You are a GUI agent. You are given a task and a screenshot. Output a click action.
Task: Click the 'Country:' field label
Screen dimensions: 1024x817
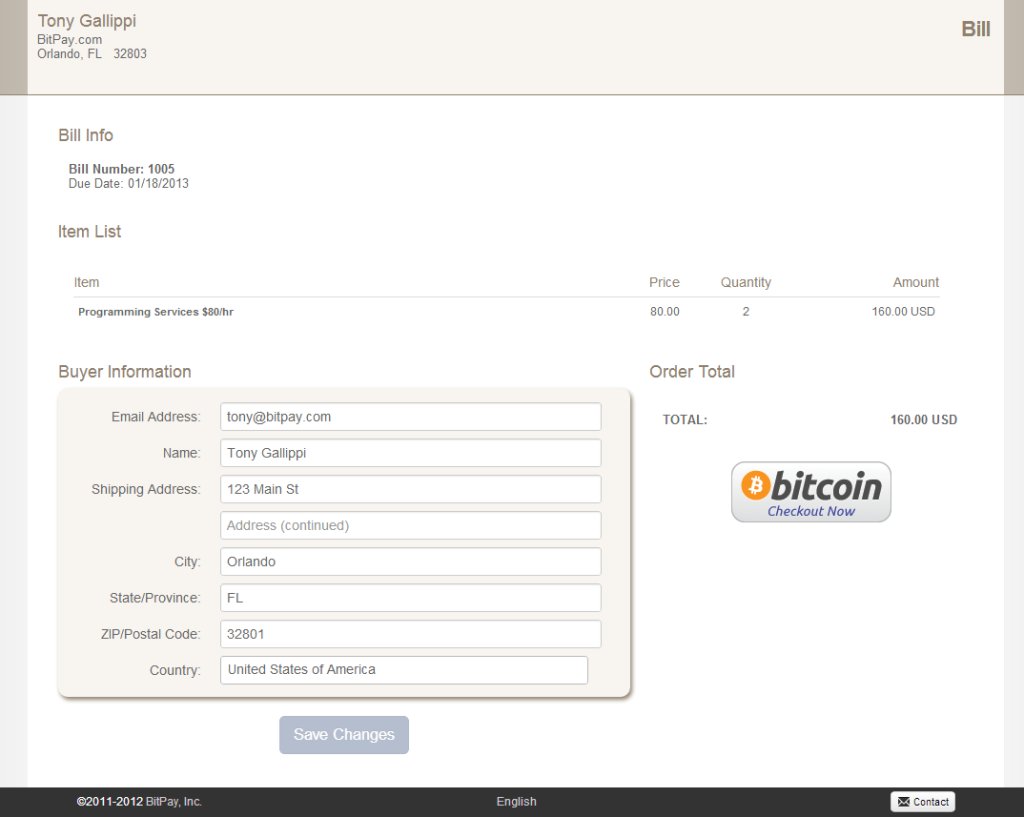pos(174,671)
